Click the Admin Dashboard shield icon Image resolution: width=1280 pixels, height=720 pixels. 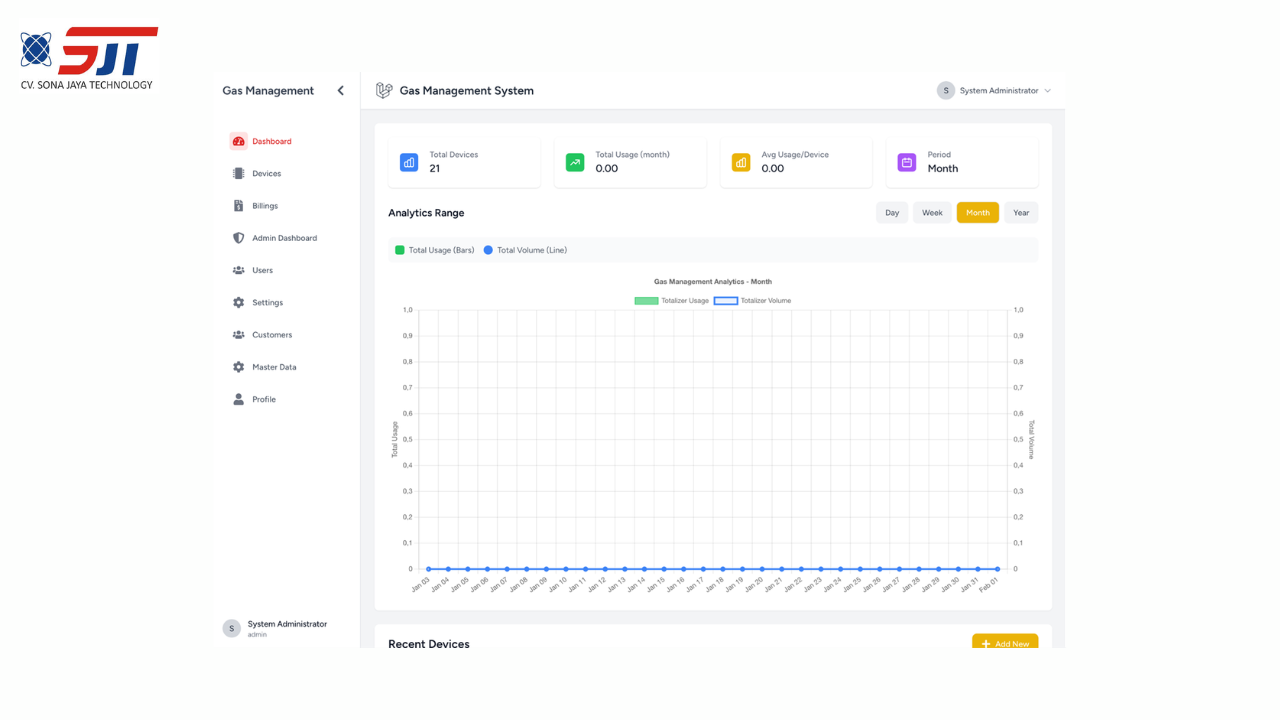(238, 238)
